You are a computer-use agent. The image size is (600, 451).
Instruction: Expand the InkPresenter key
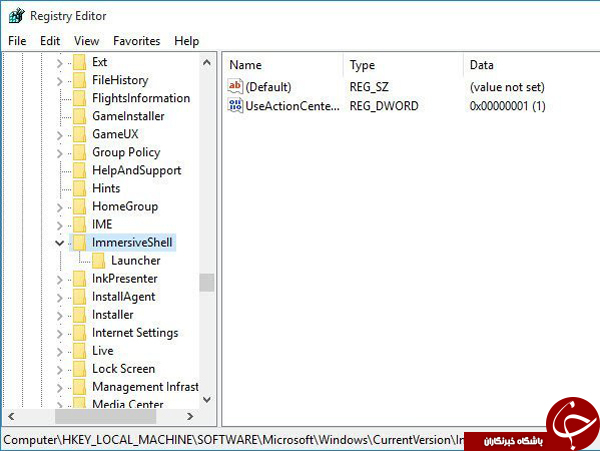pos(59,279)
